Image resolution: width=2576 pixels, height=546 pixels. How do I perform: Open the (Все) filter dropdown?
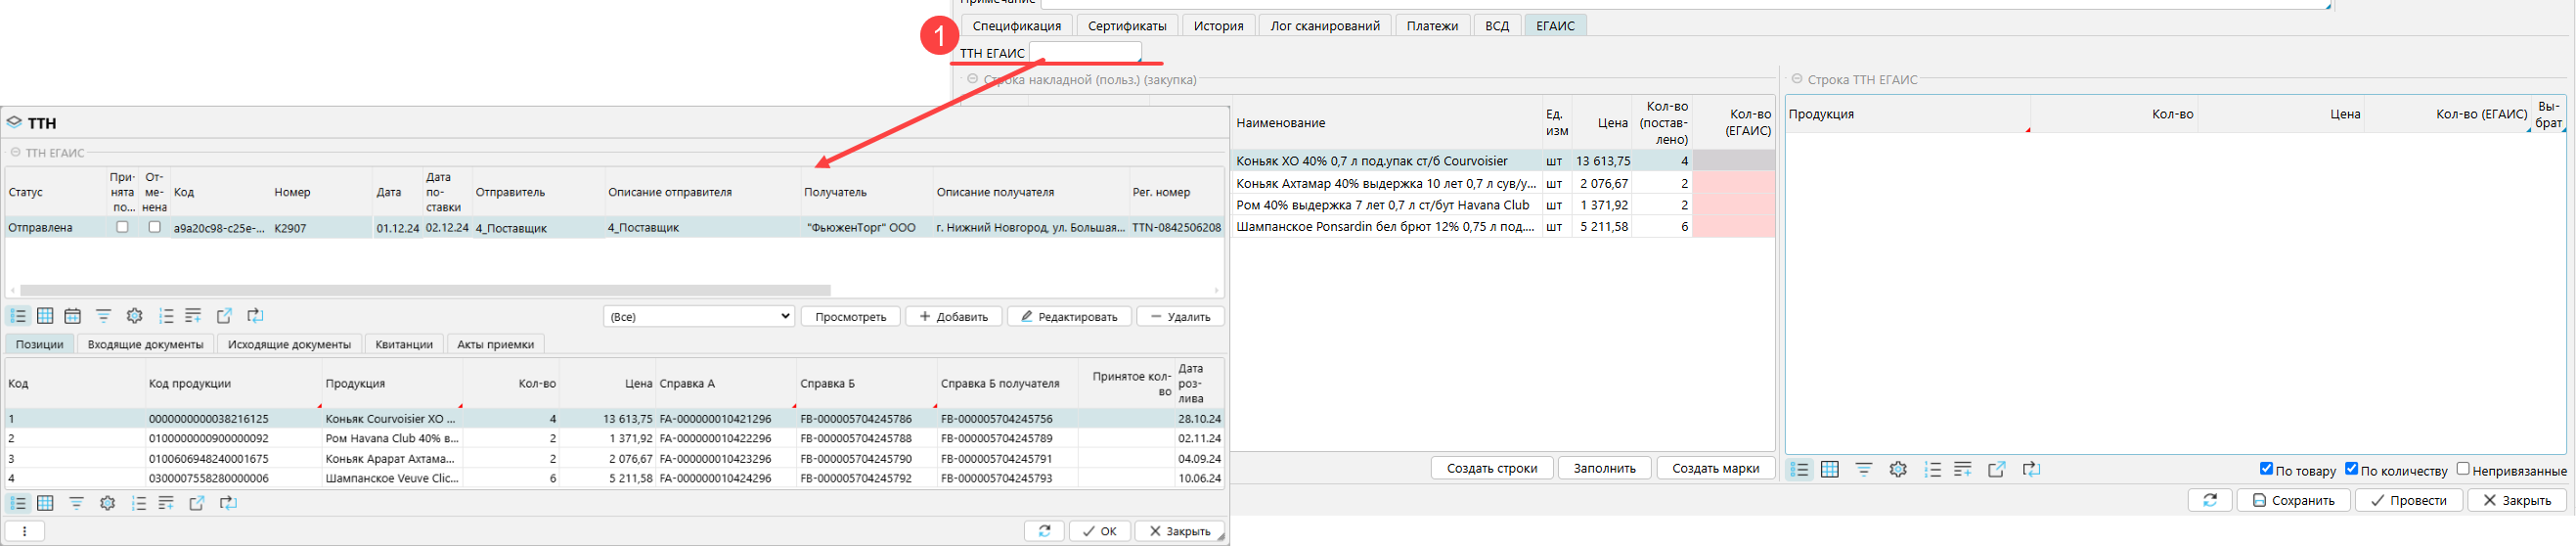(698, 316)
